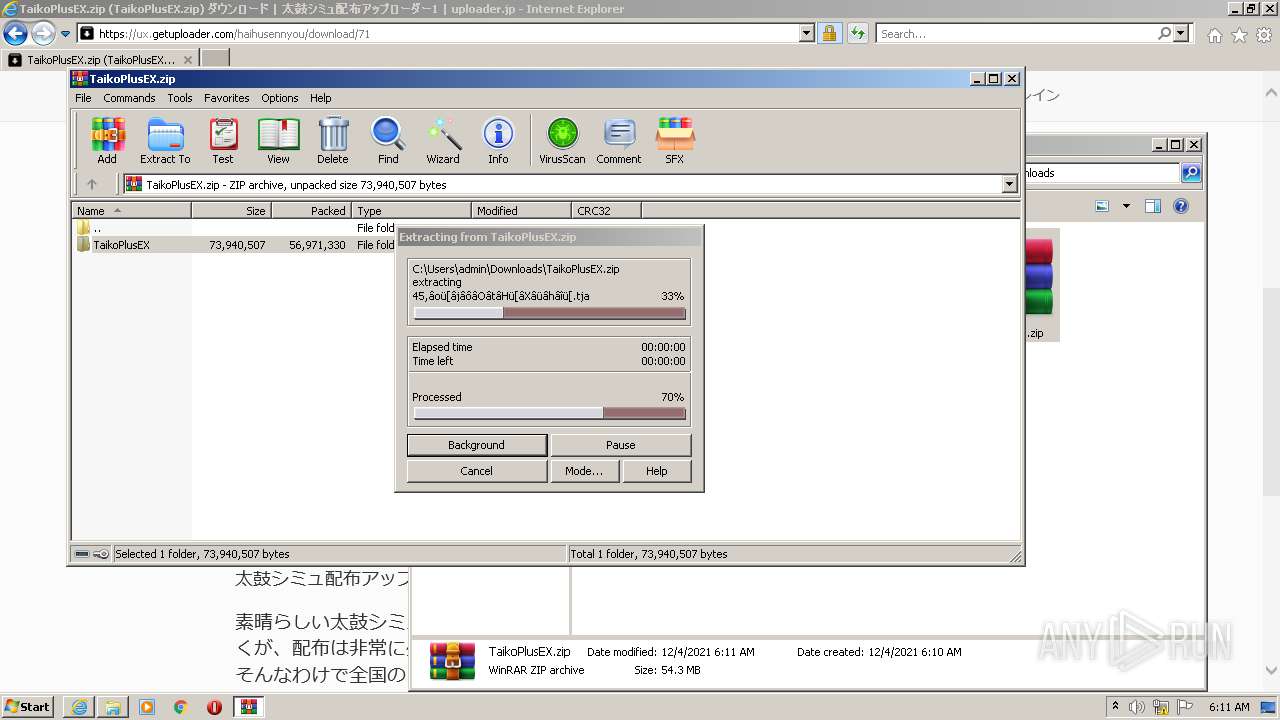Click the refresh icon in address bar
Screen dimensions: 1280x720
coord(857,33)
